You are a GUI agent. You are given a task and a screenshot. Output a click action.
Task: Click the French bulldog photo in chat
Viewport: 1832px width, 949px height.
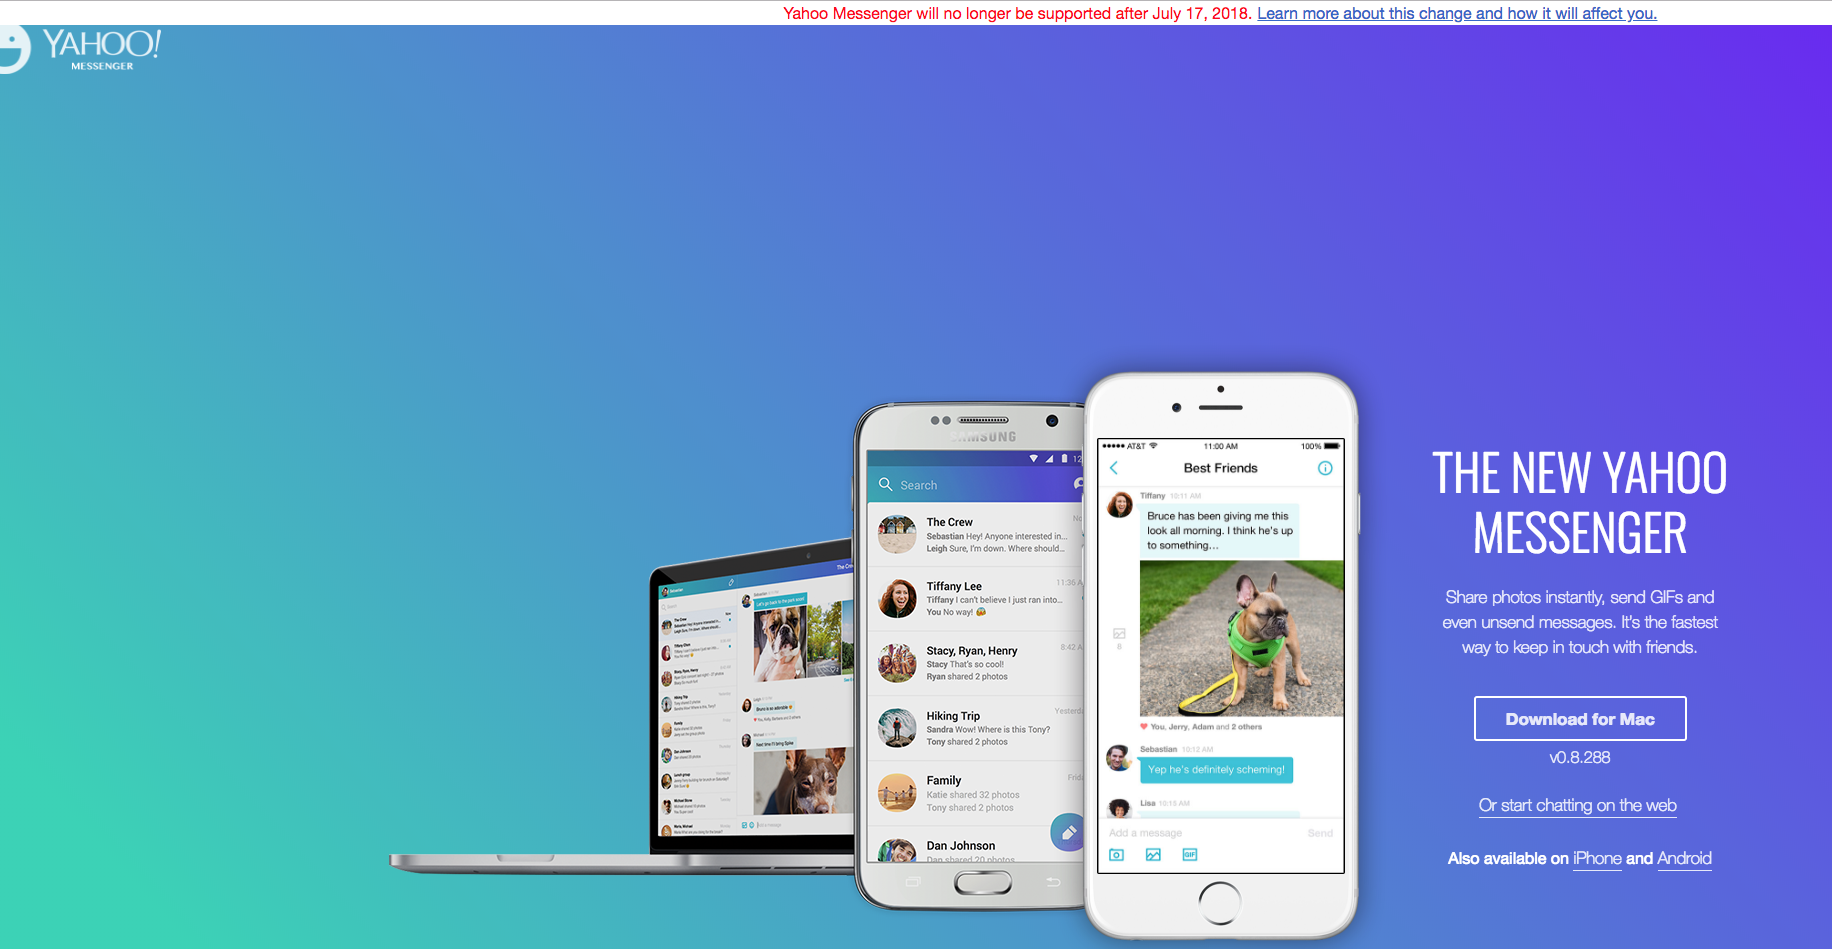(1241, 638)
